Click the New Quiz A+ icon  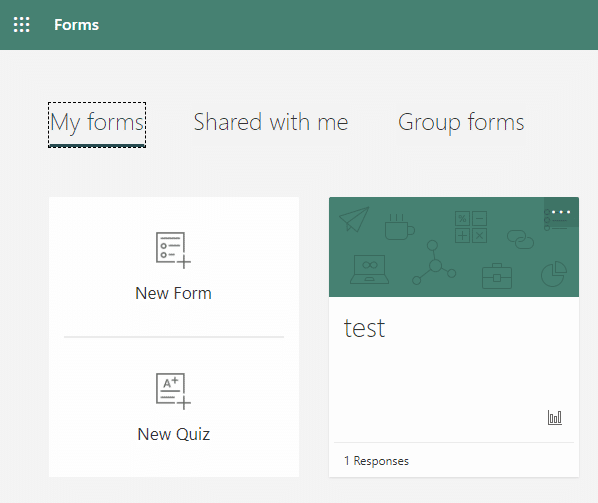point(173,391)
